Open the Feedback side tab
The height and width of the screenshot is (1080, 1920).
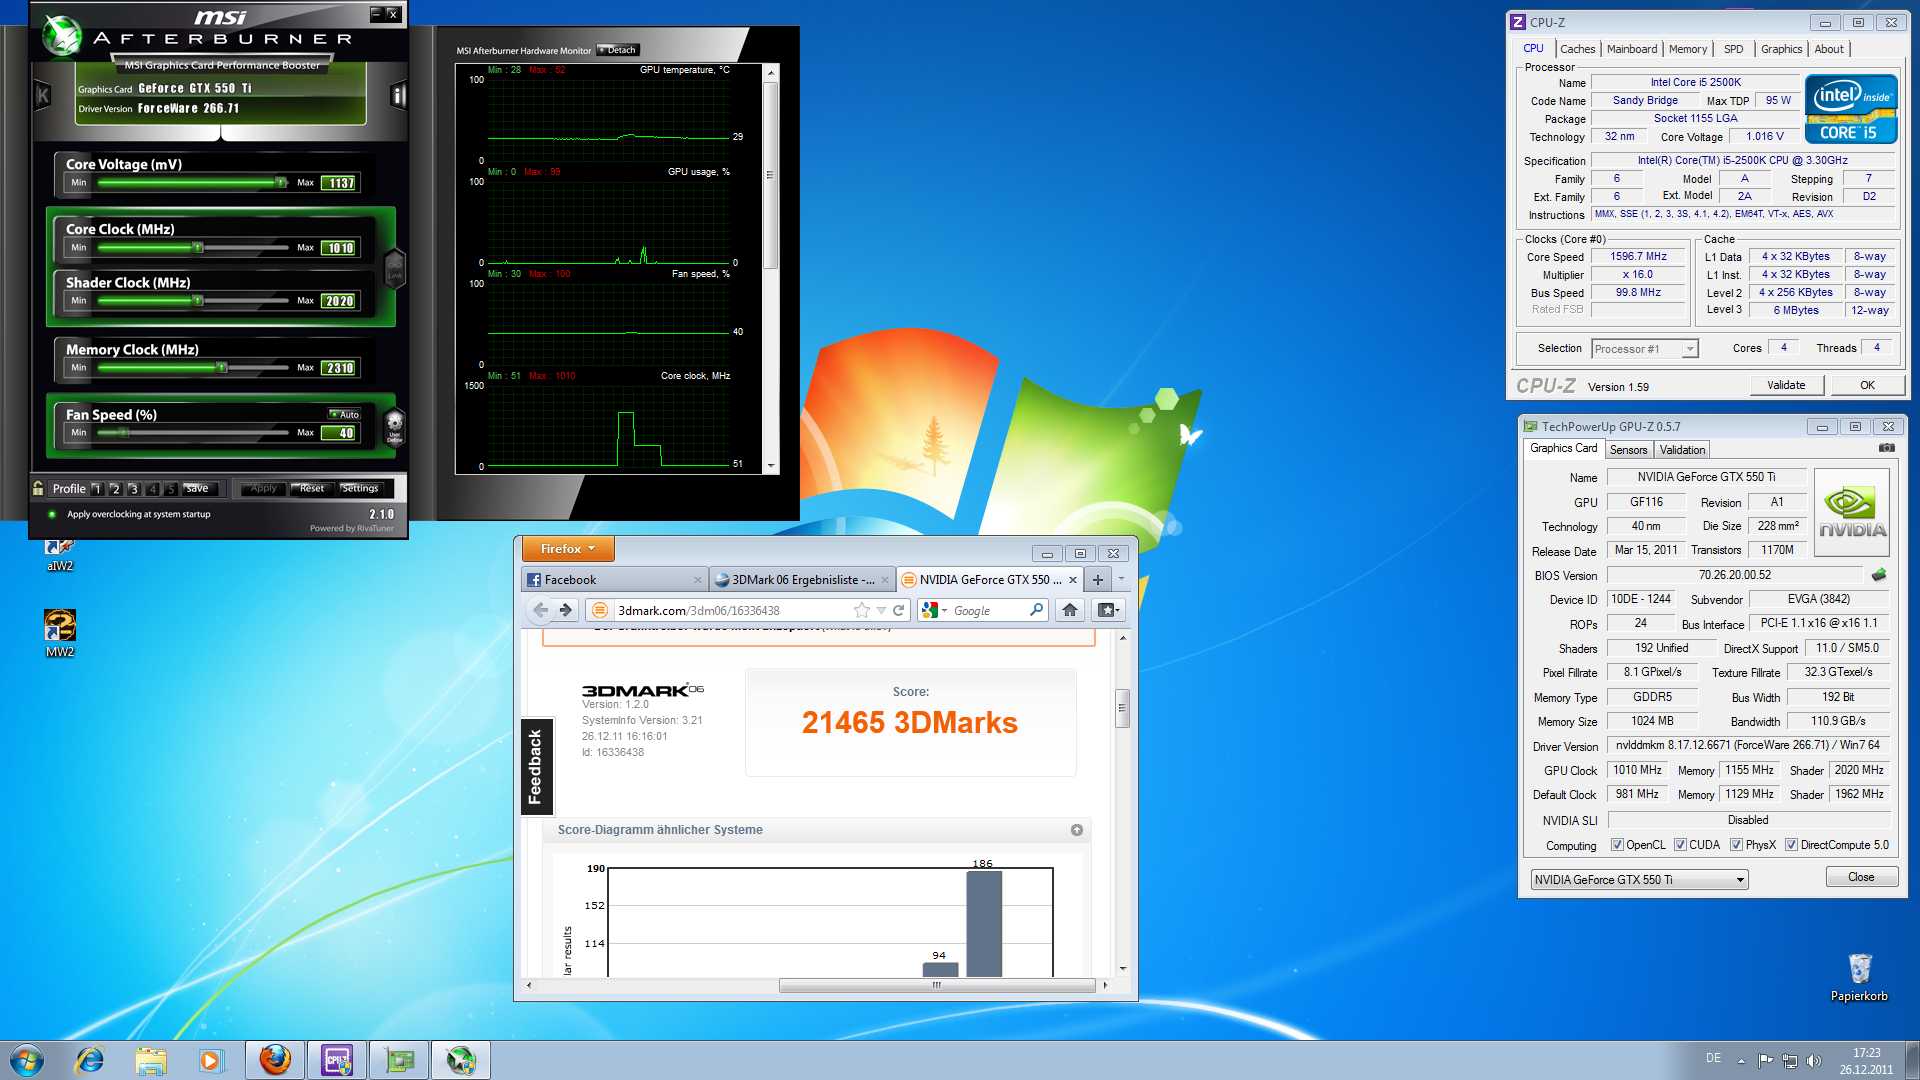tap(536, 767)
